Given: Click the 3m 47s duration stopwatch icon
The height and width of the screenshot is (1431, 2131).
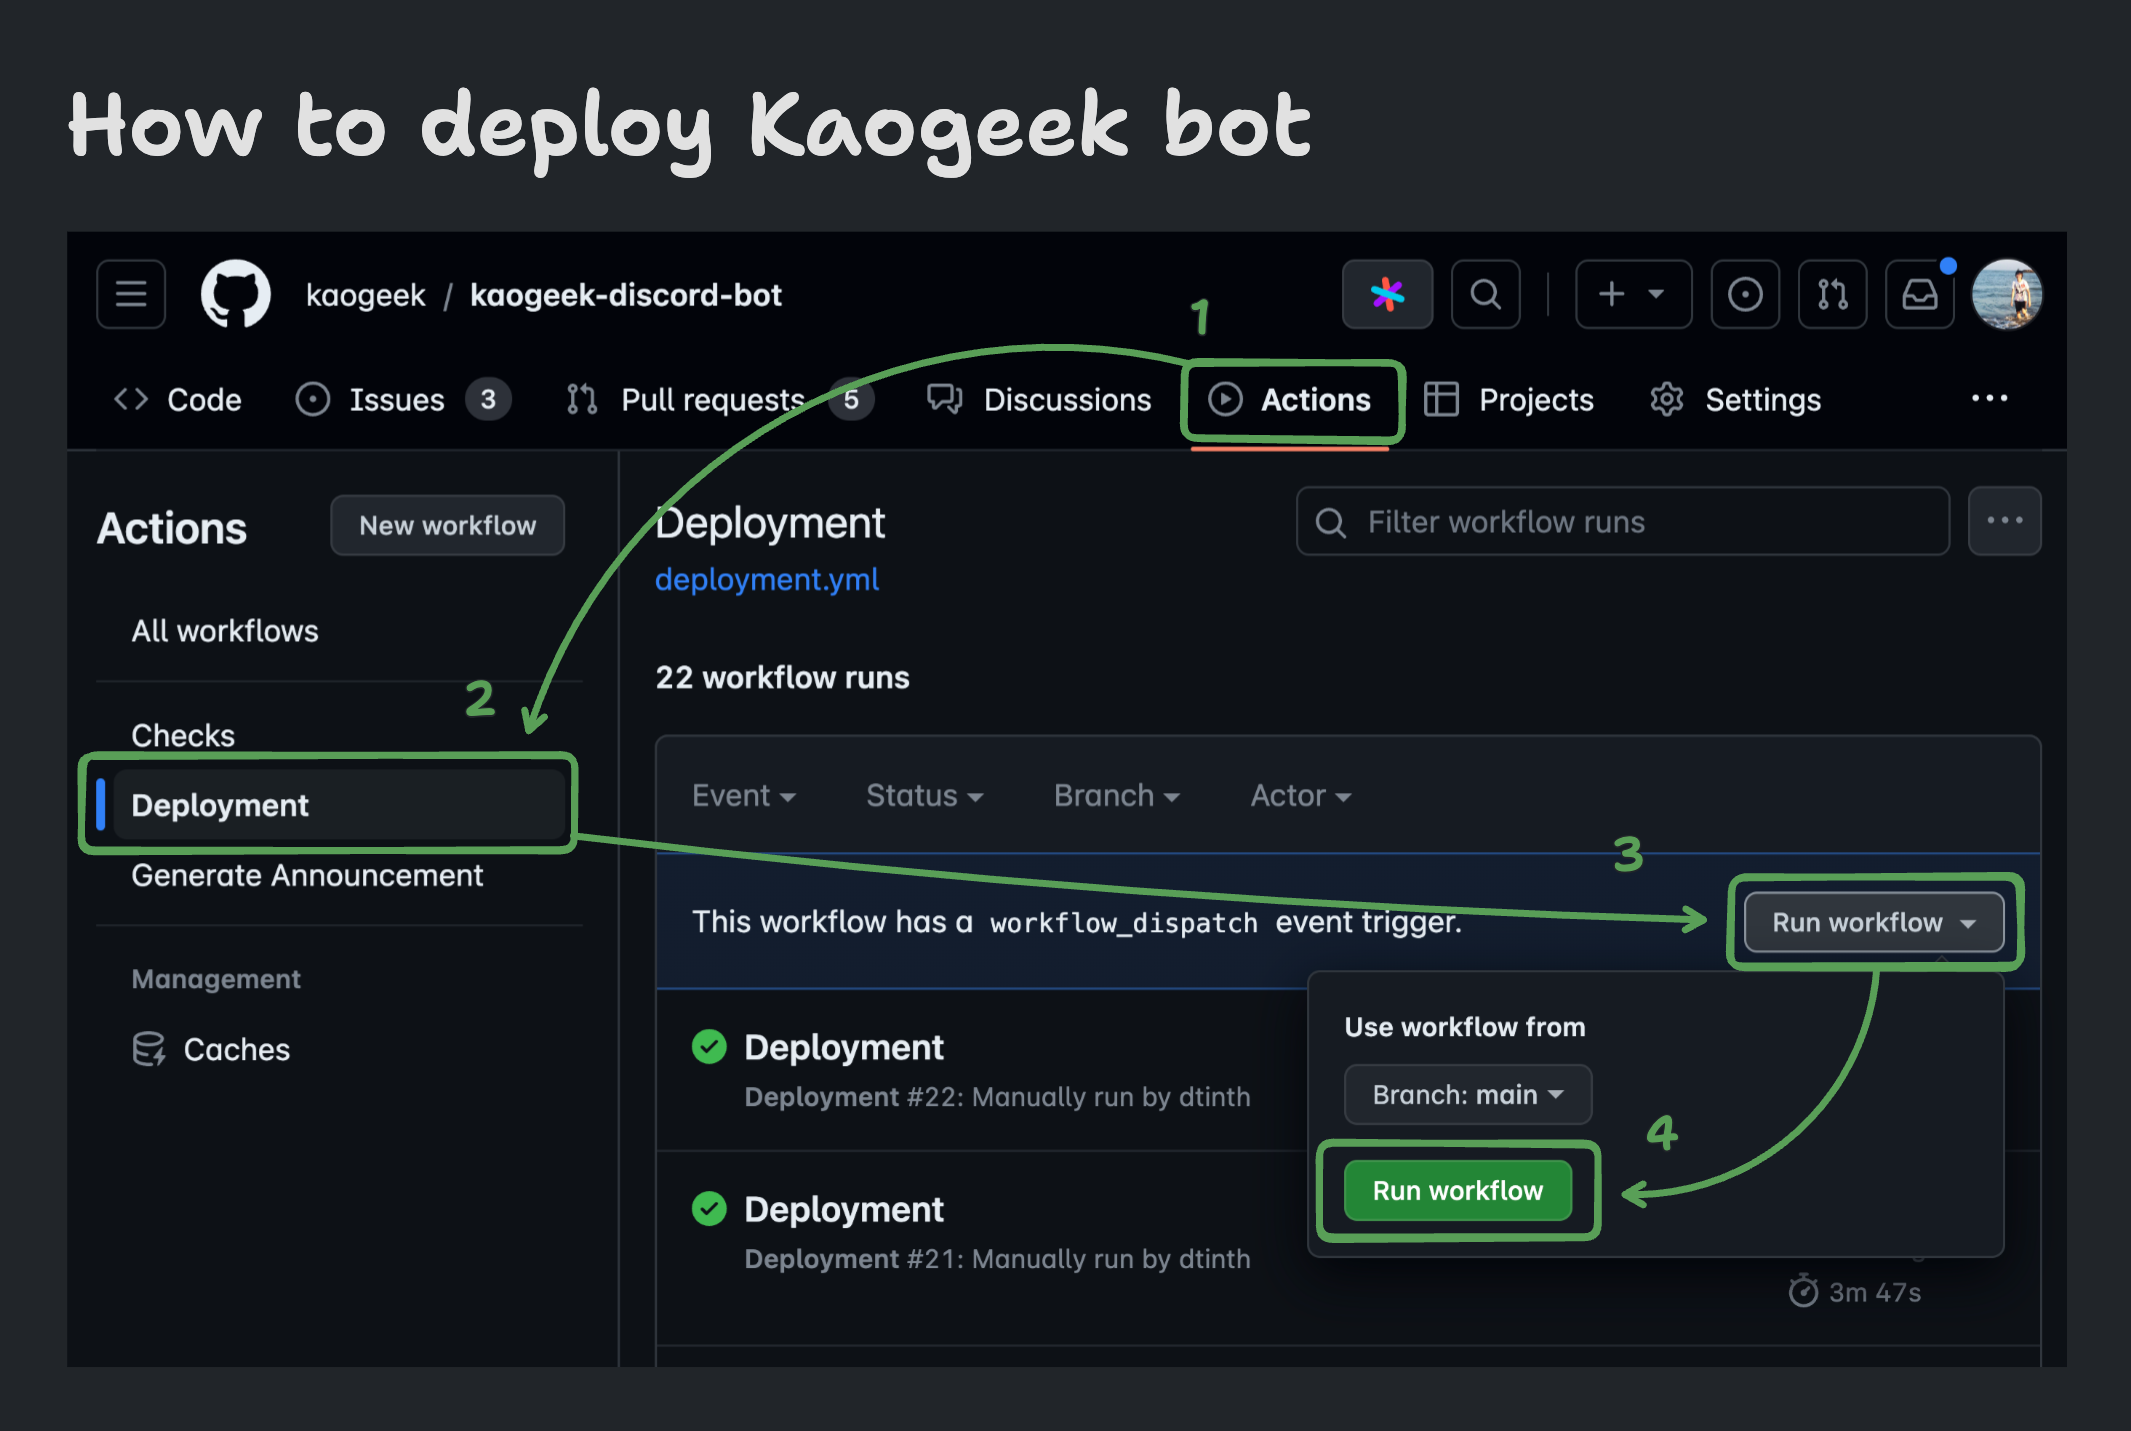Looking at the screenshot, I should coord(1803,1291).
